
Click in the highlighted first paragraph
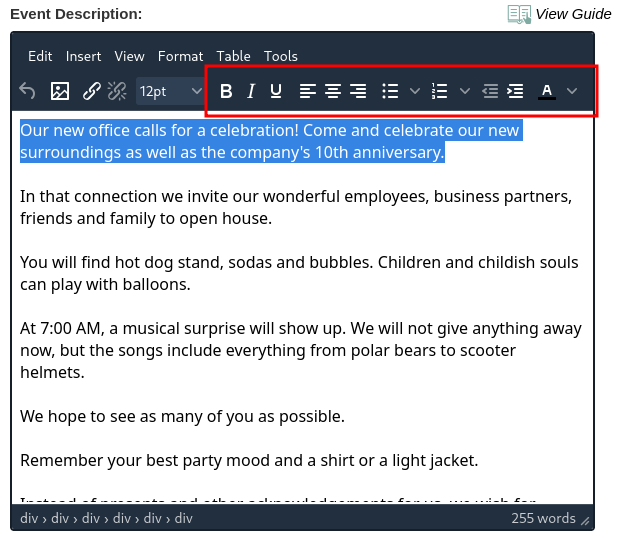271,141
